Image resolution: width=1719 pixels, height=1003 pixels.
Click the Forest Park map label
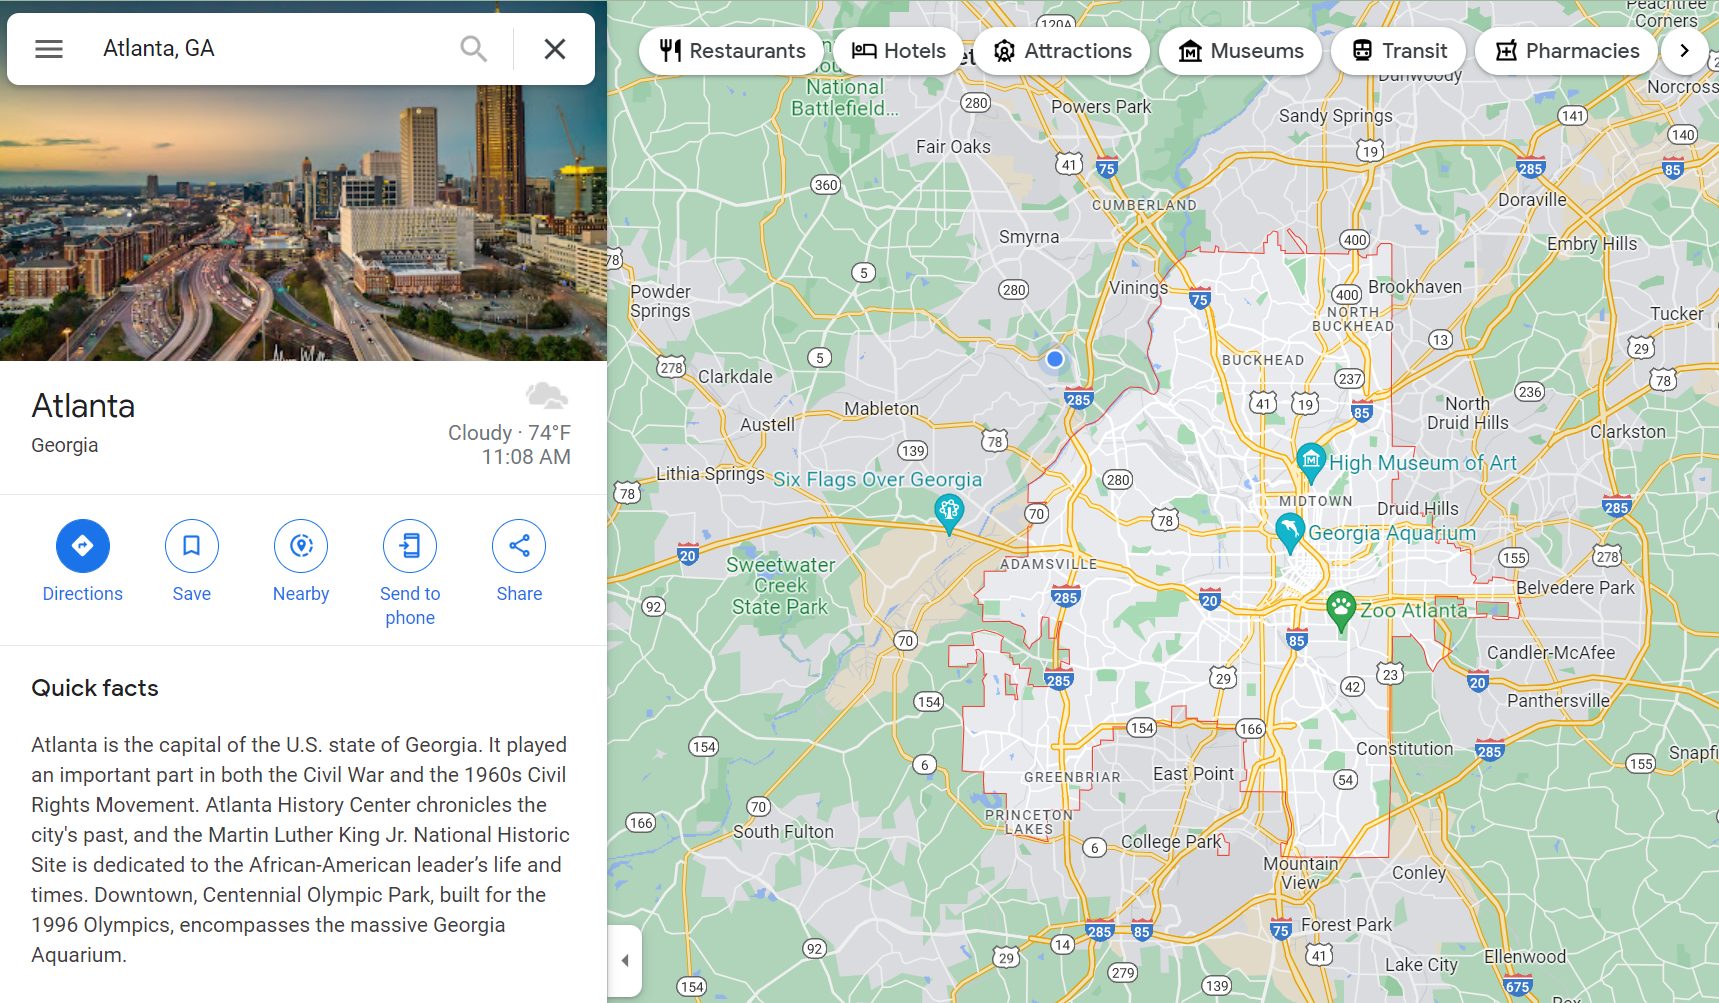1346,924
